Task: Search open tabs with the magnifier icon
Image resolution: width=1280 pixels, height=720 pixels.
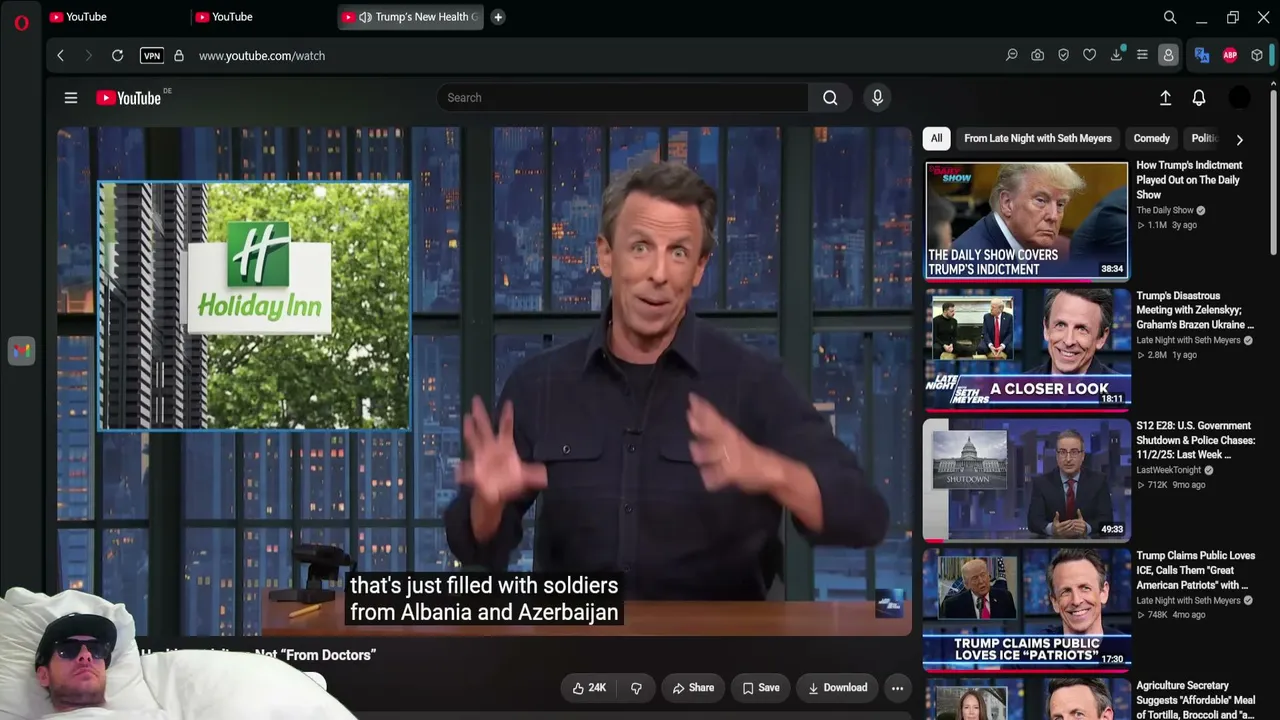Action: (1170, 17)
